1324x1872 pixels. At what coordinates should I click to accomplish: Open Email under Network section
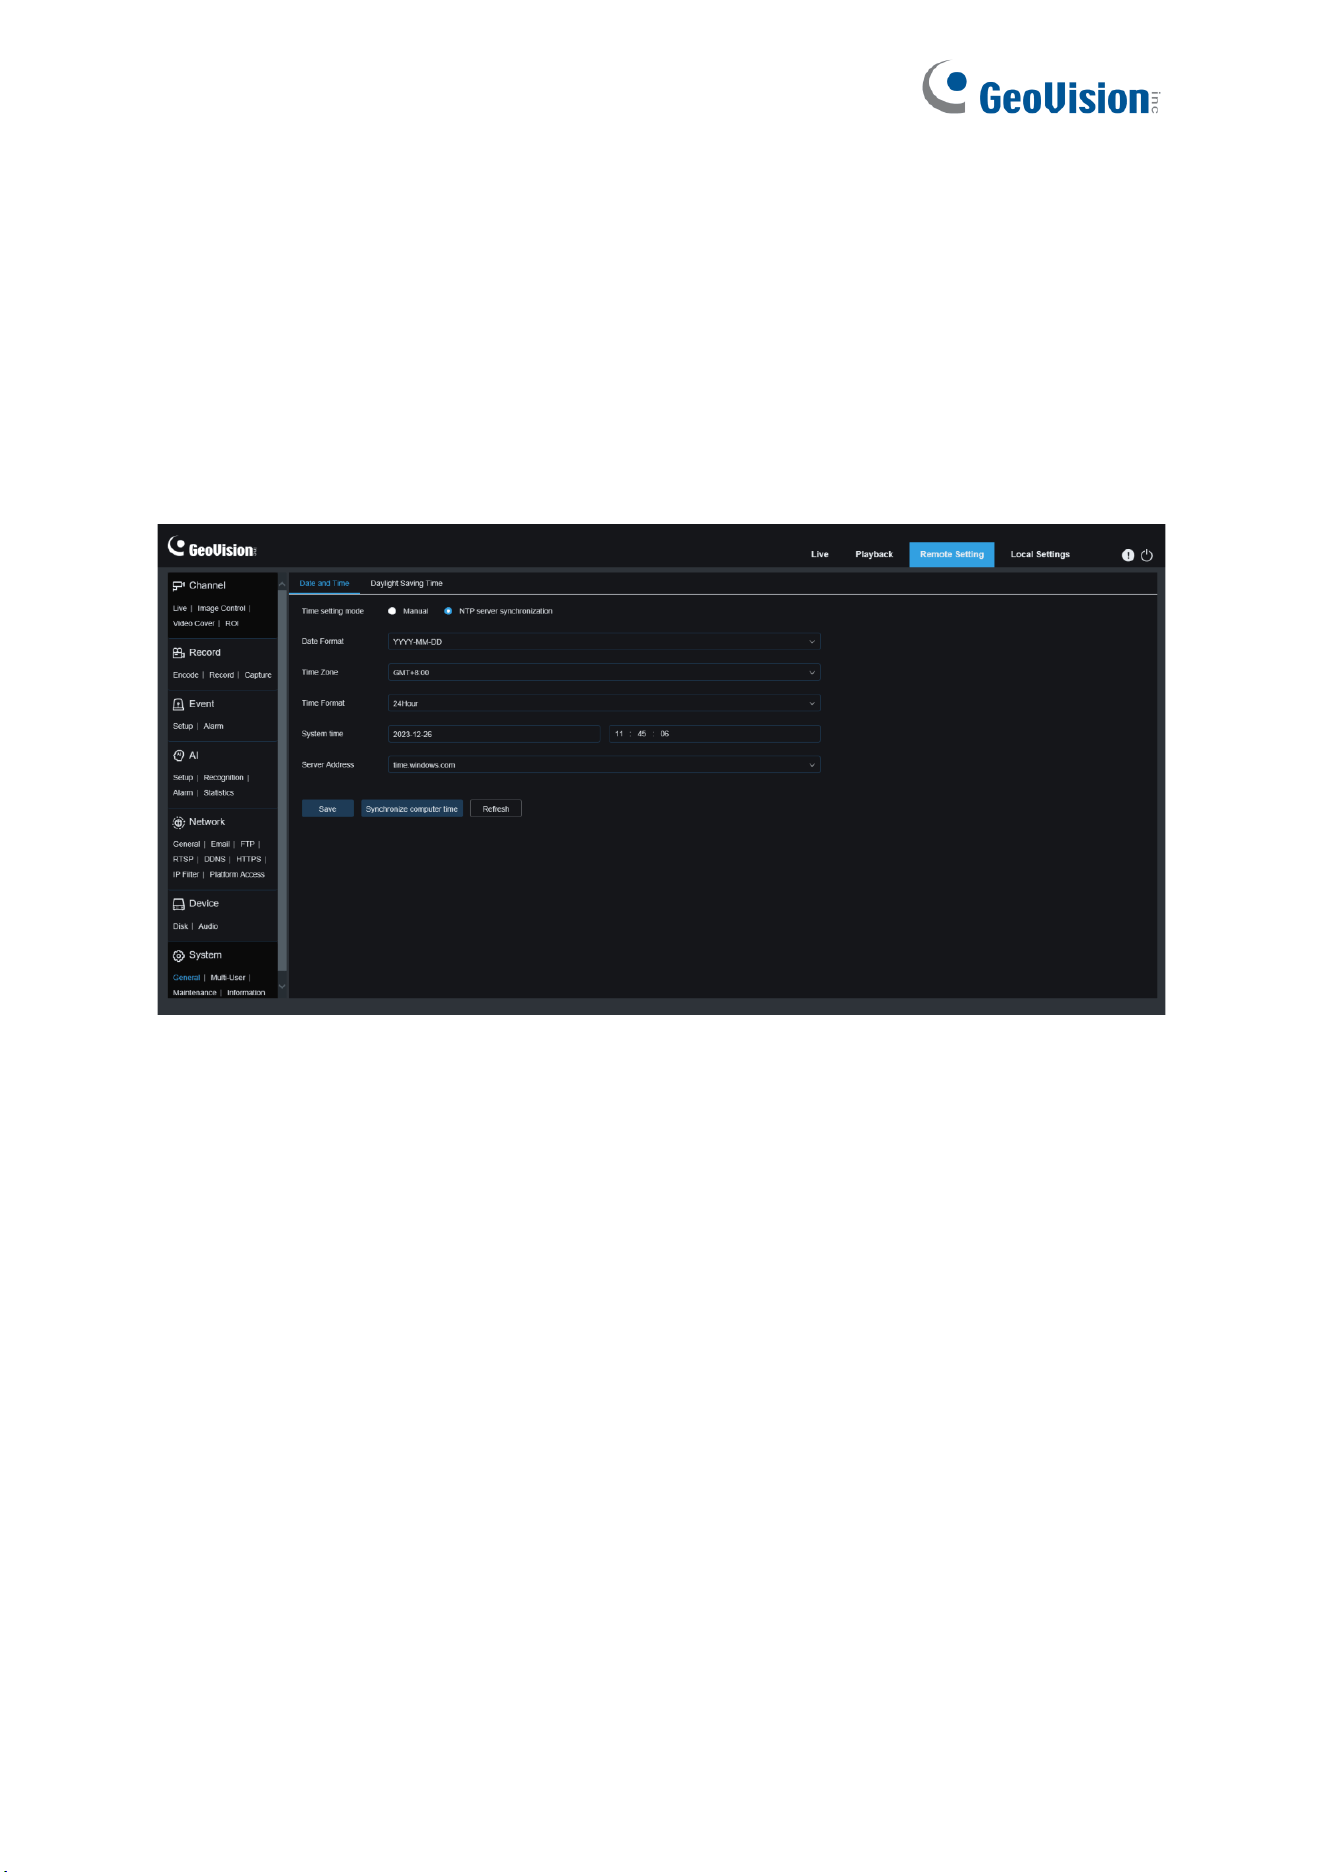click(220, 844)
